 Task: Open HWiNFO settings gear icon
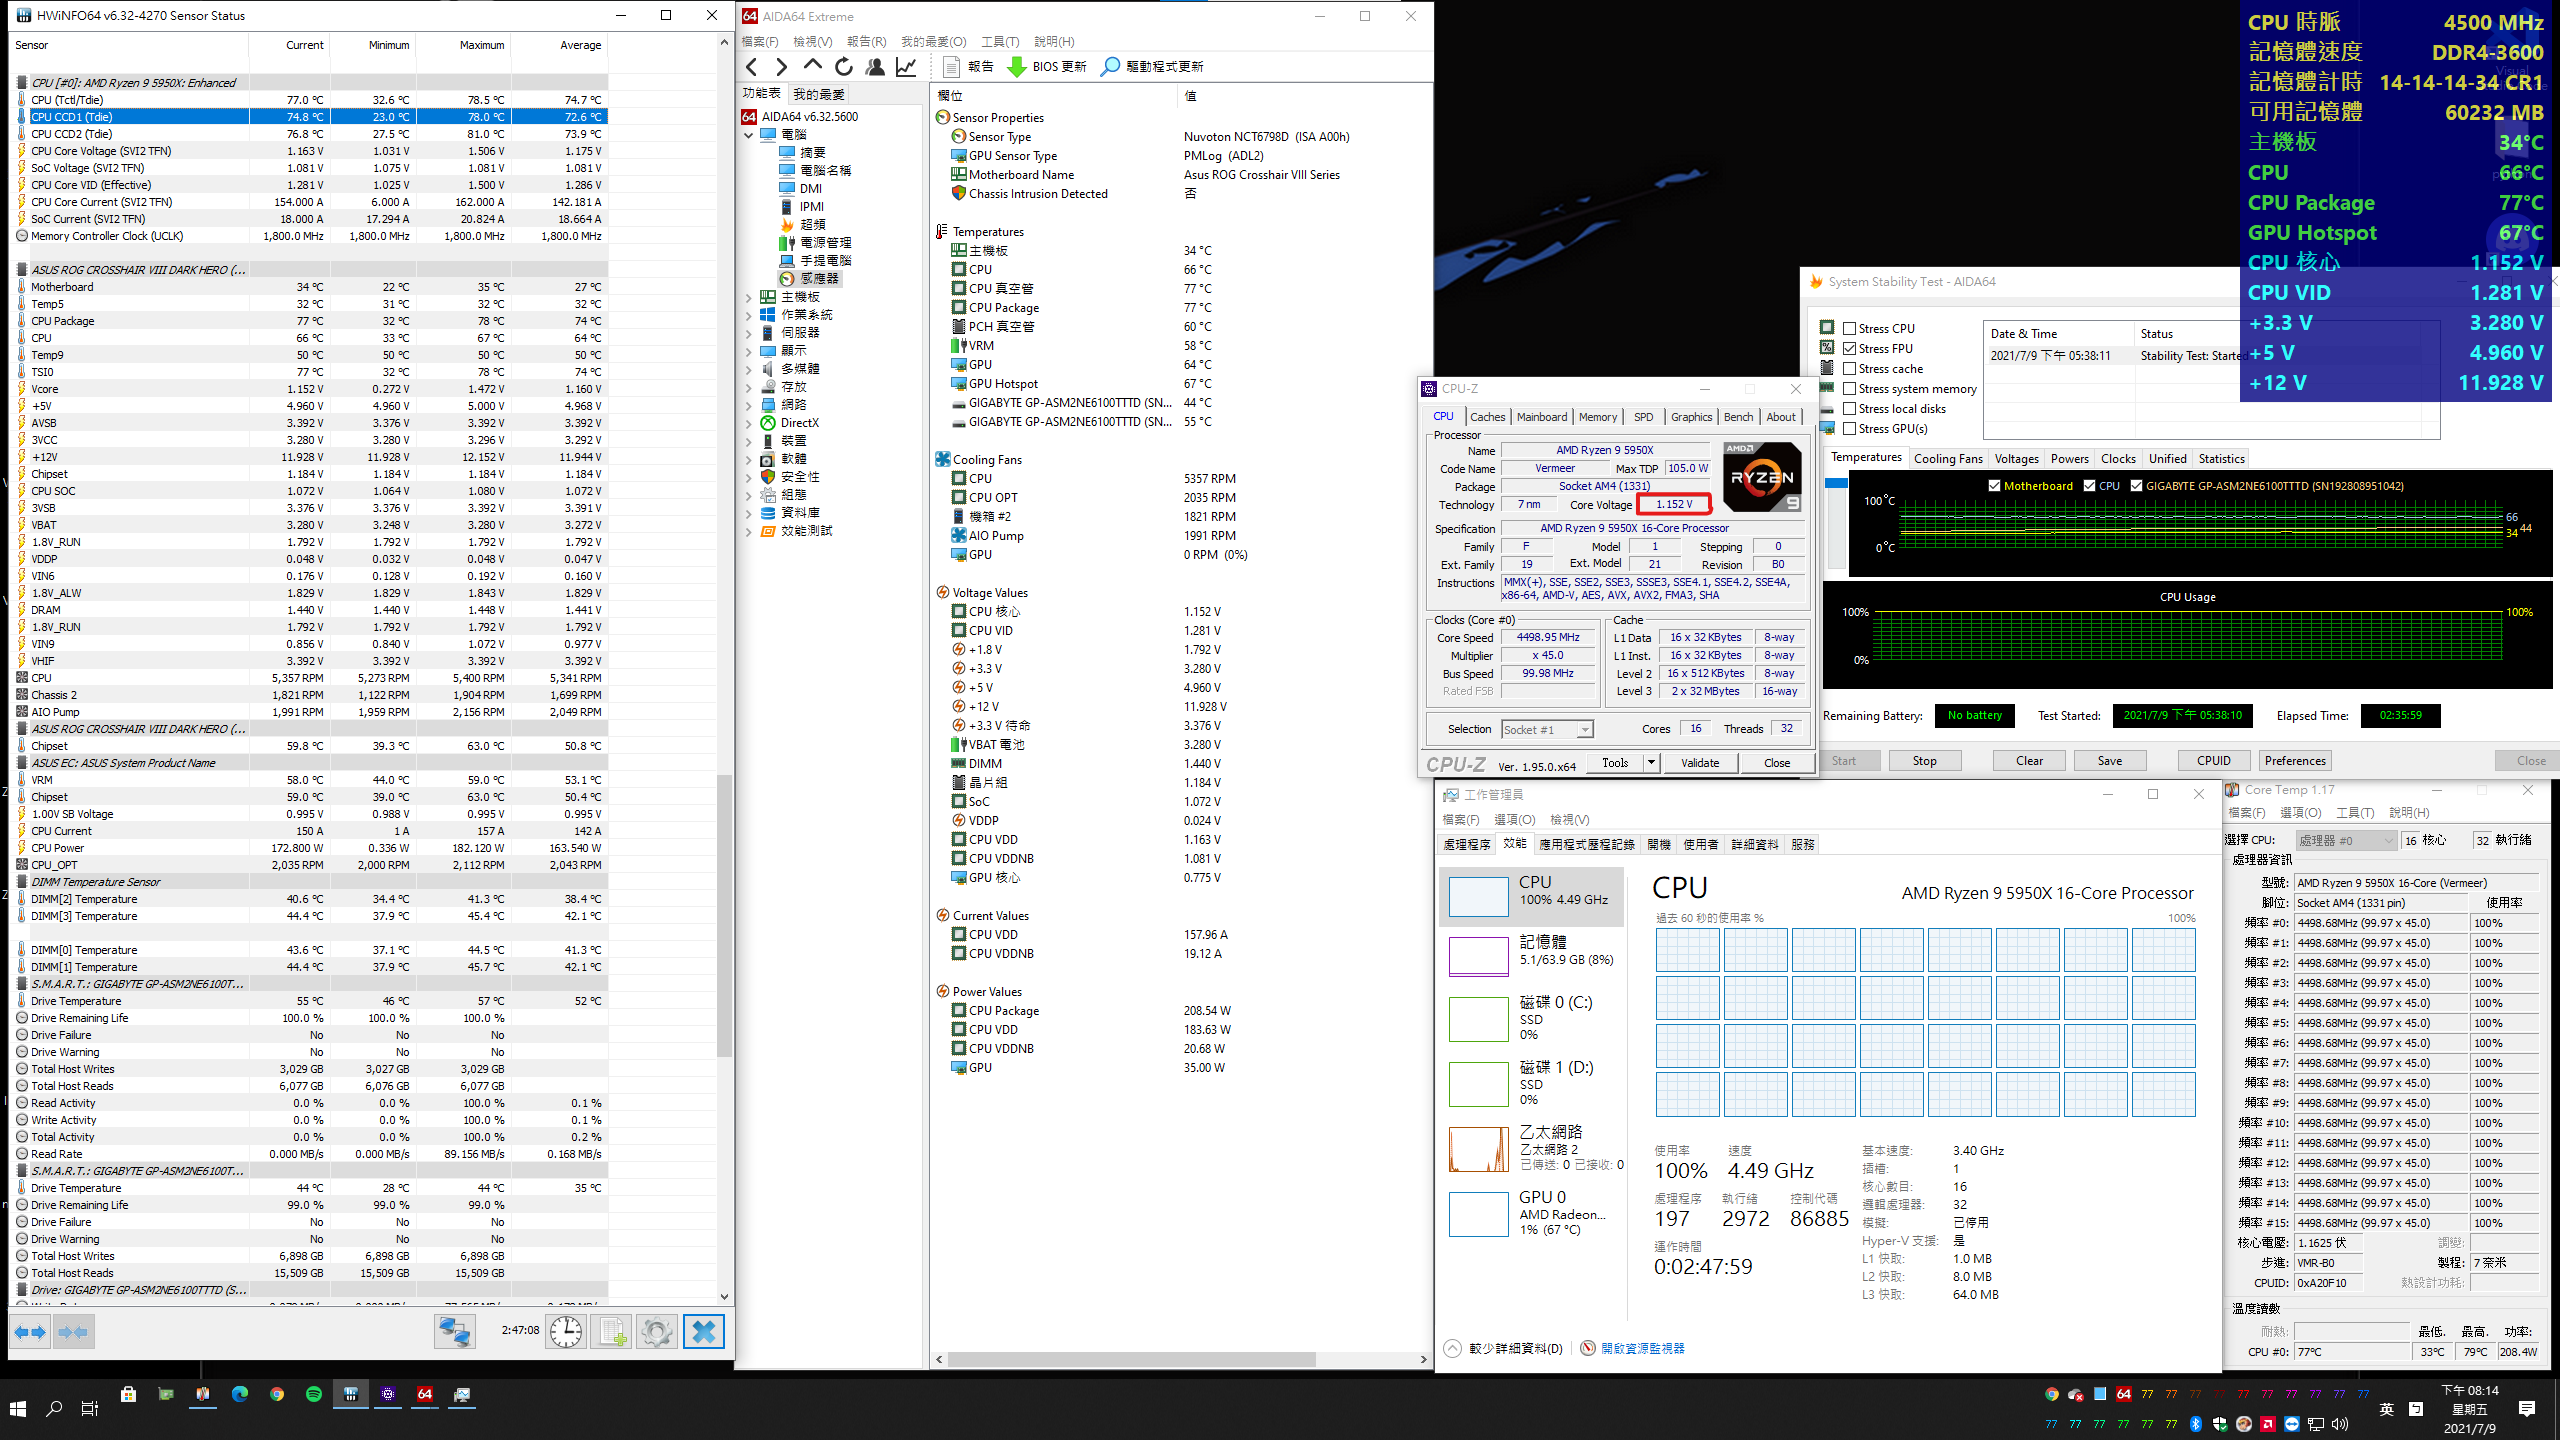pos(656,1332)
